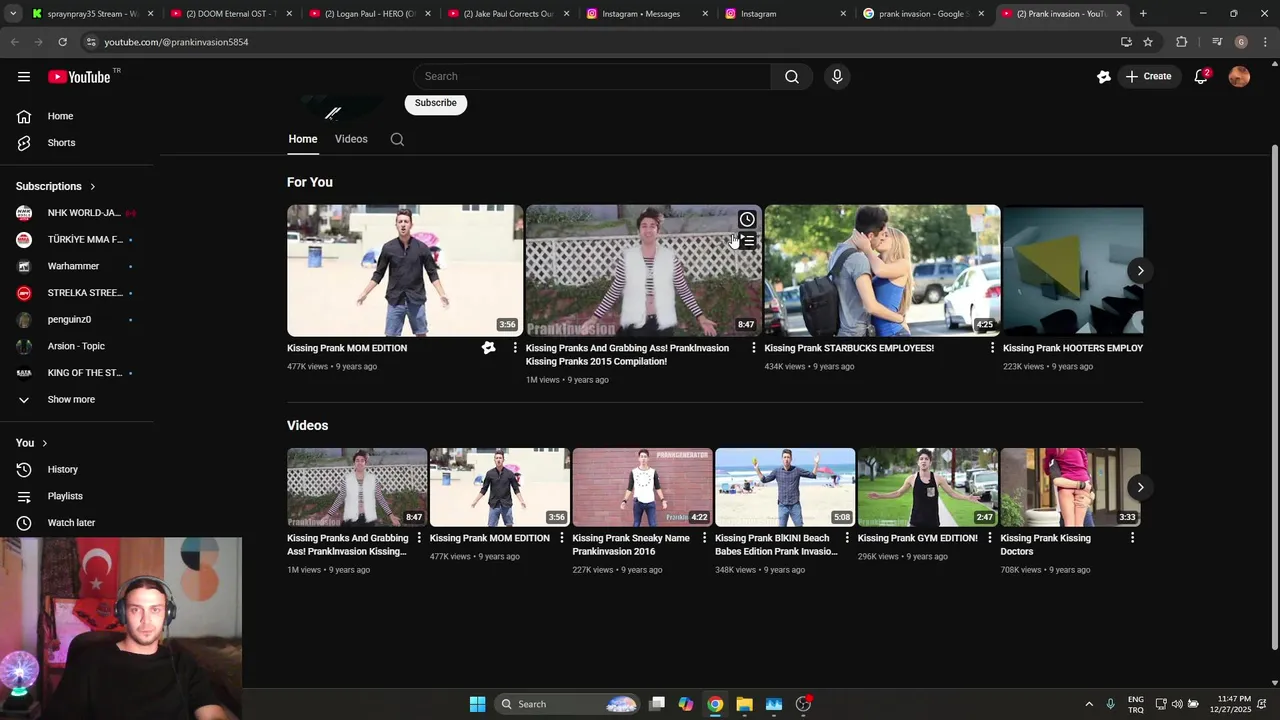Click Kissing Prank GYM EDITION! title
The image size is (1280, 720).
point(917,538)
